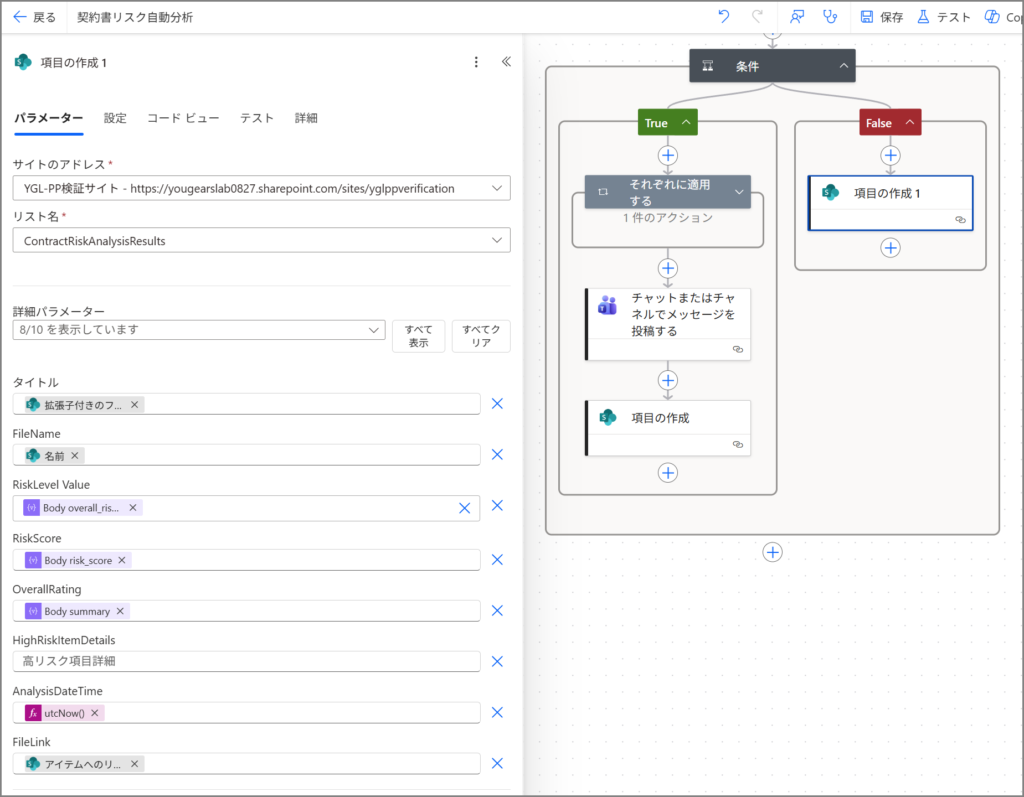
Task: Remove the FileName parameter with its X
Action: (x=497, y=455)
